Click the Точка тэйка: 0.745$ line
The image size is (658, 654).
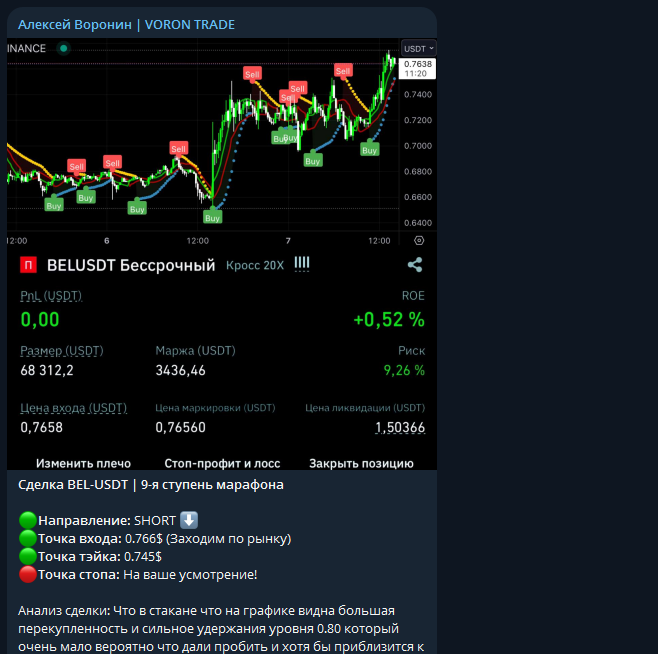coord(90,557)
